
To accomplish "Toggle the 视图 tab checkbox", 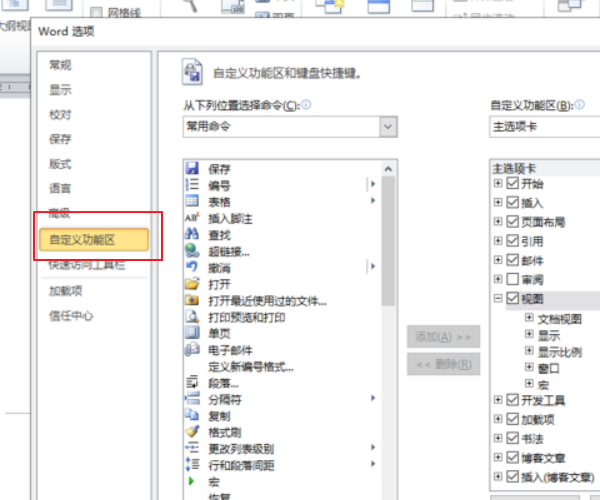I will pos(513,298).
